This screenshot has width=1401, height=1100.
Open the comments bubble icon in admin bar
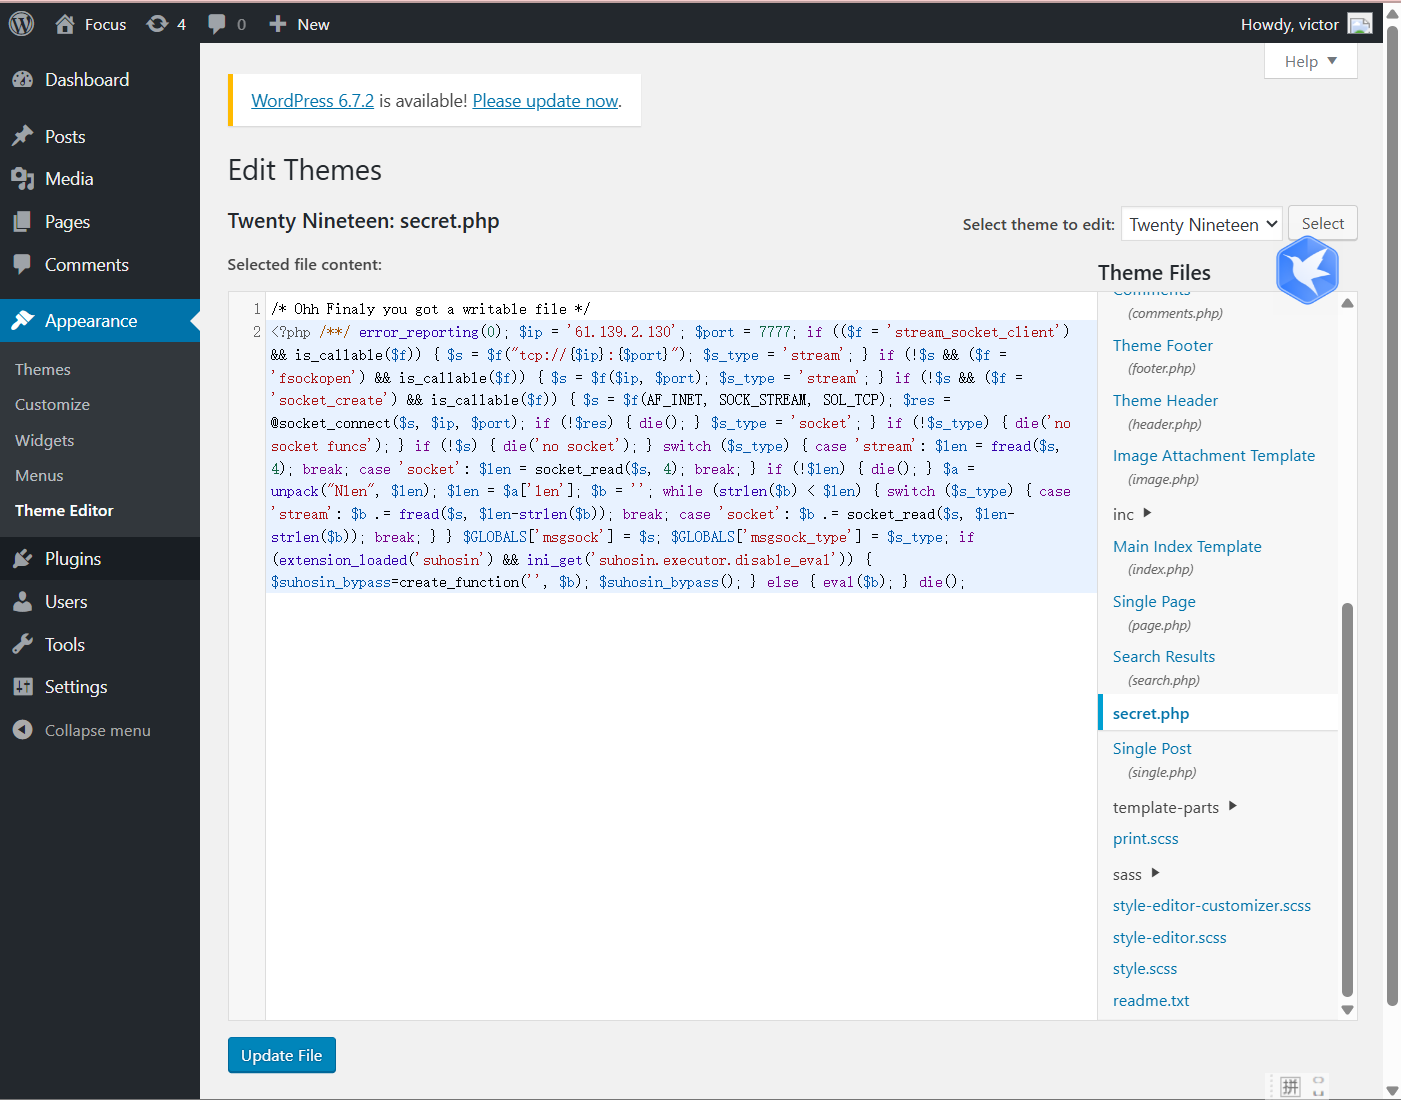216,24
